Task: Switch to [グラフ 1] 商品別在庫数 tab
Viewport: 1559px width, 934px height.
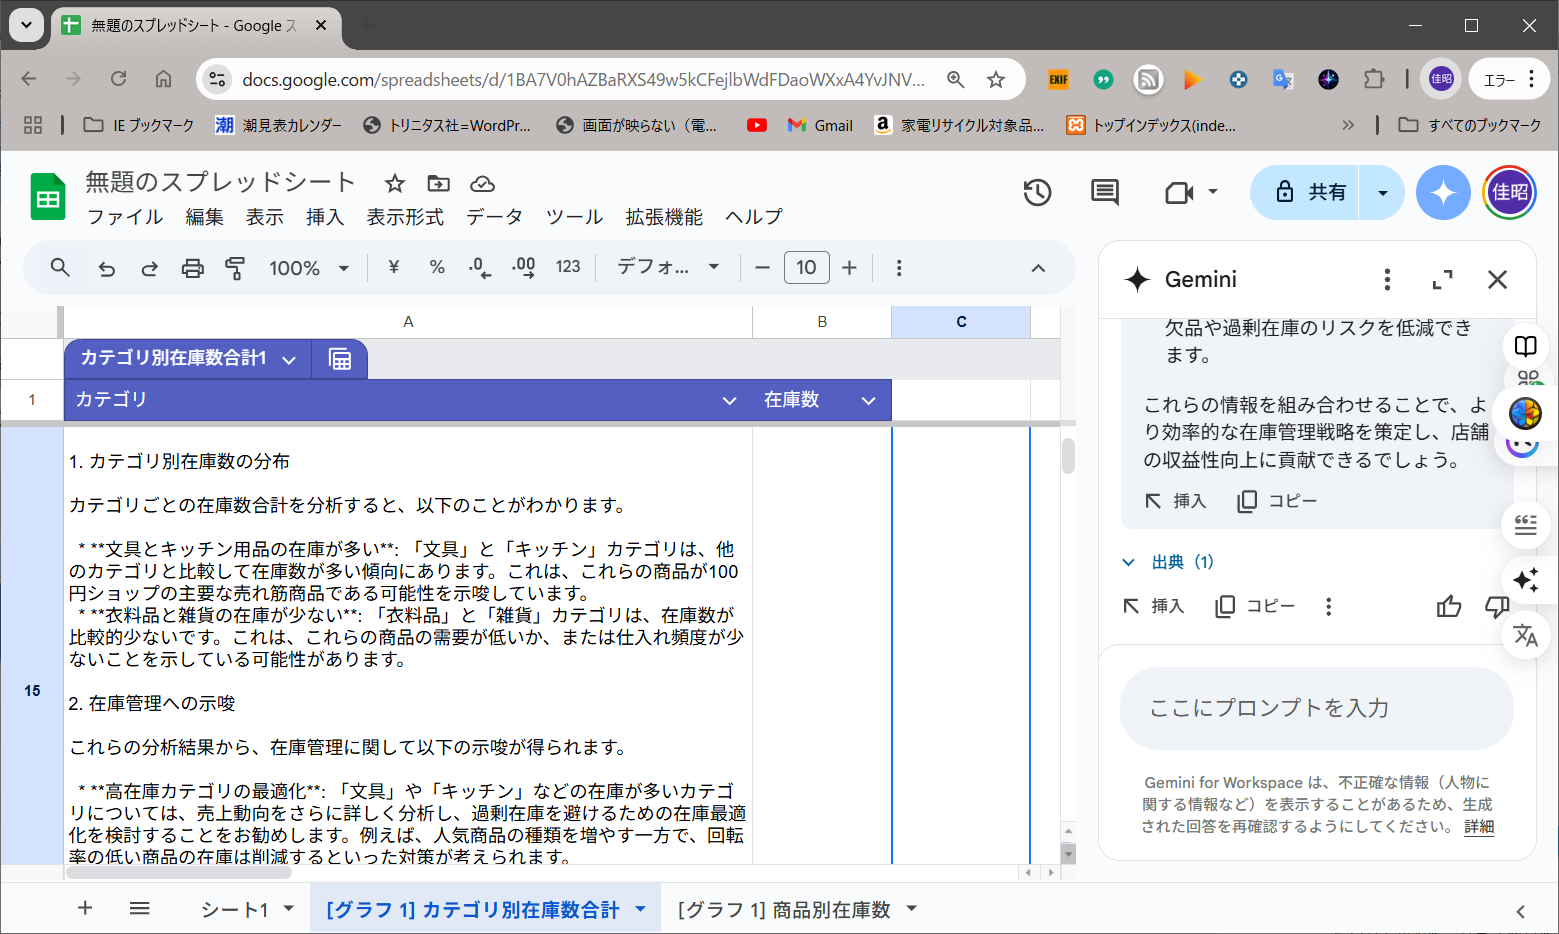Action: (783, 909)
